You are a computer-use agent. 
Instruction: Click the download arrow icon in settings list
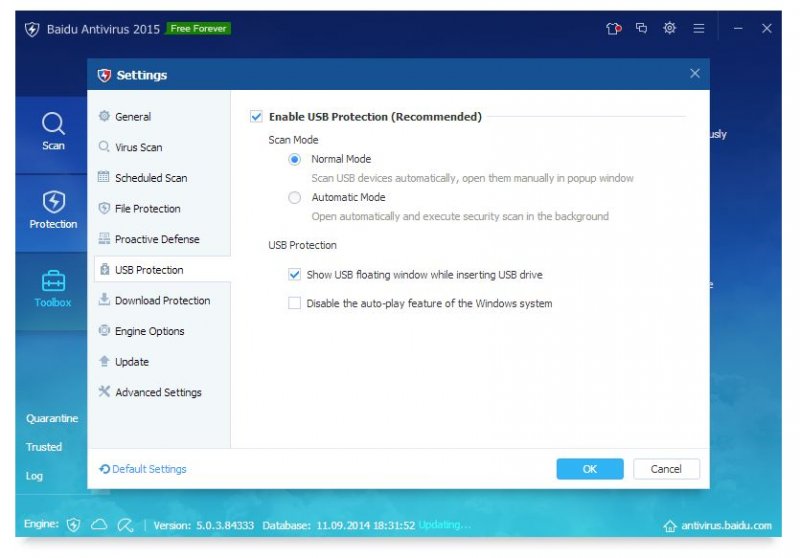(104, 299)
